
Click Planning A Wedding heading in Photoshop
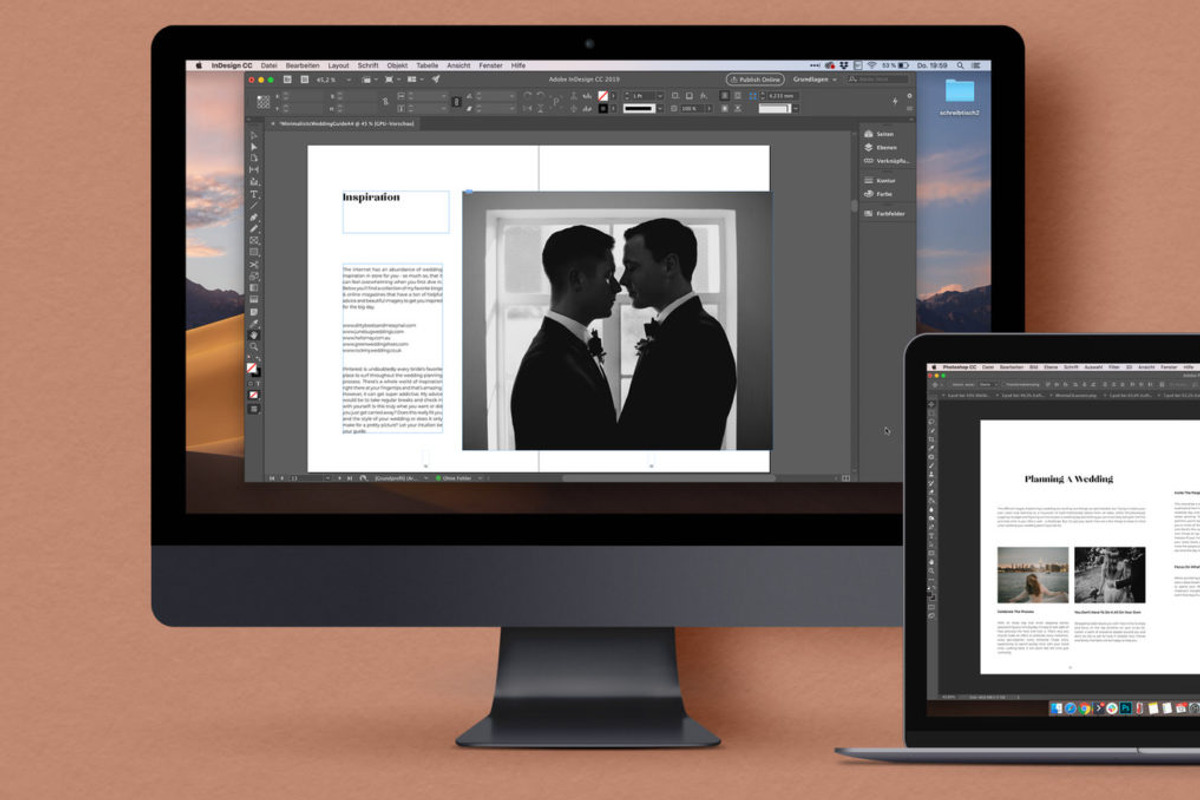(x=1068, y=479)
